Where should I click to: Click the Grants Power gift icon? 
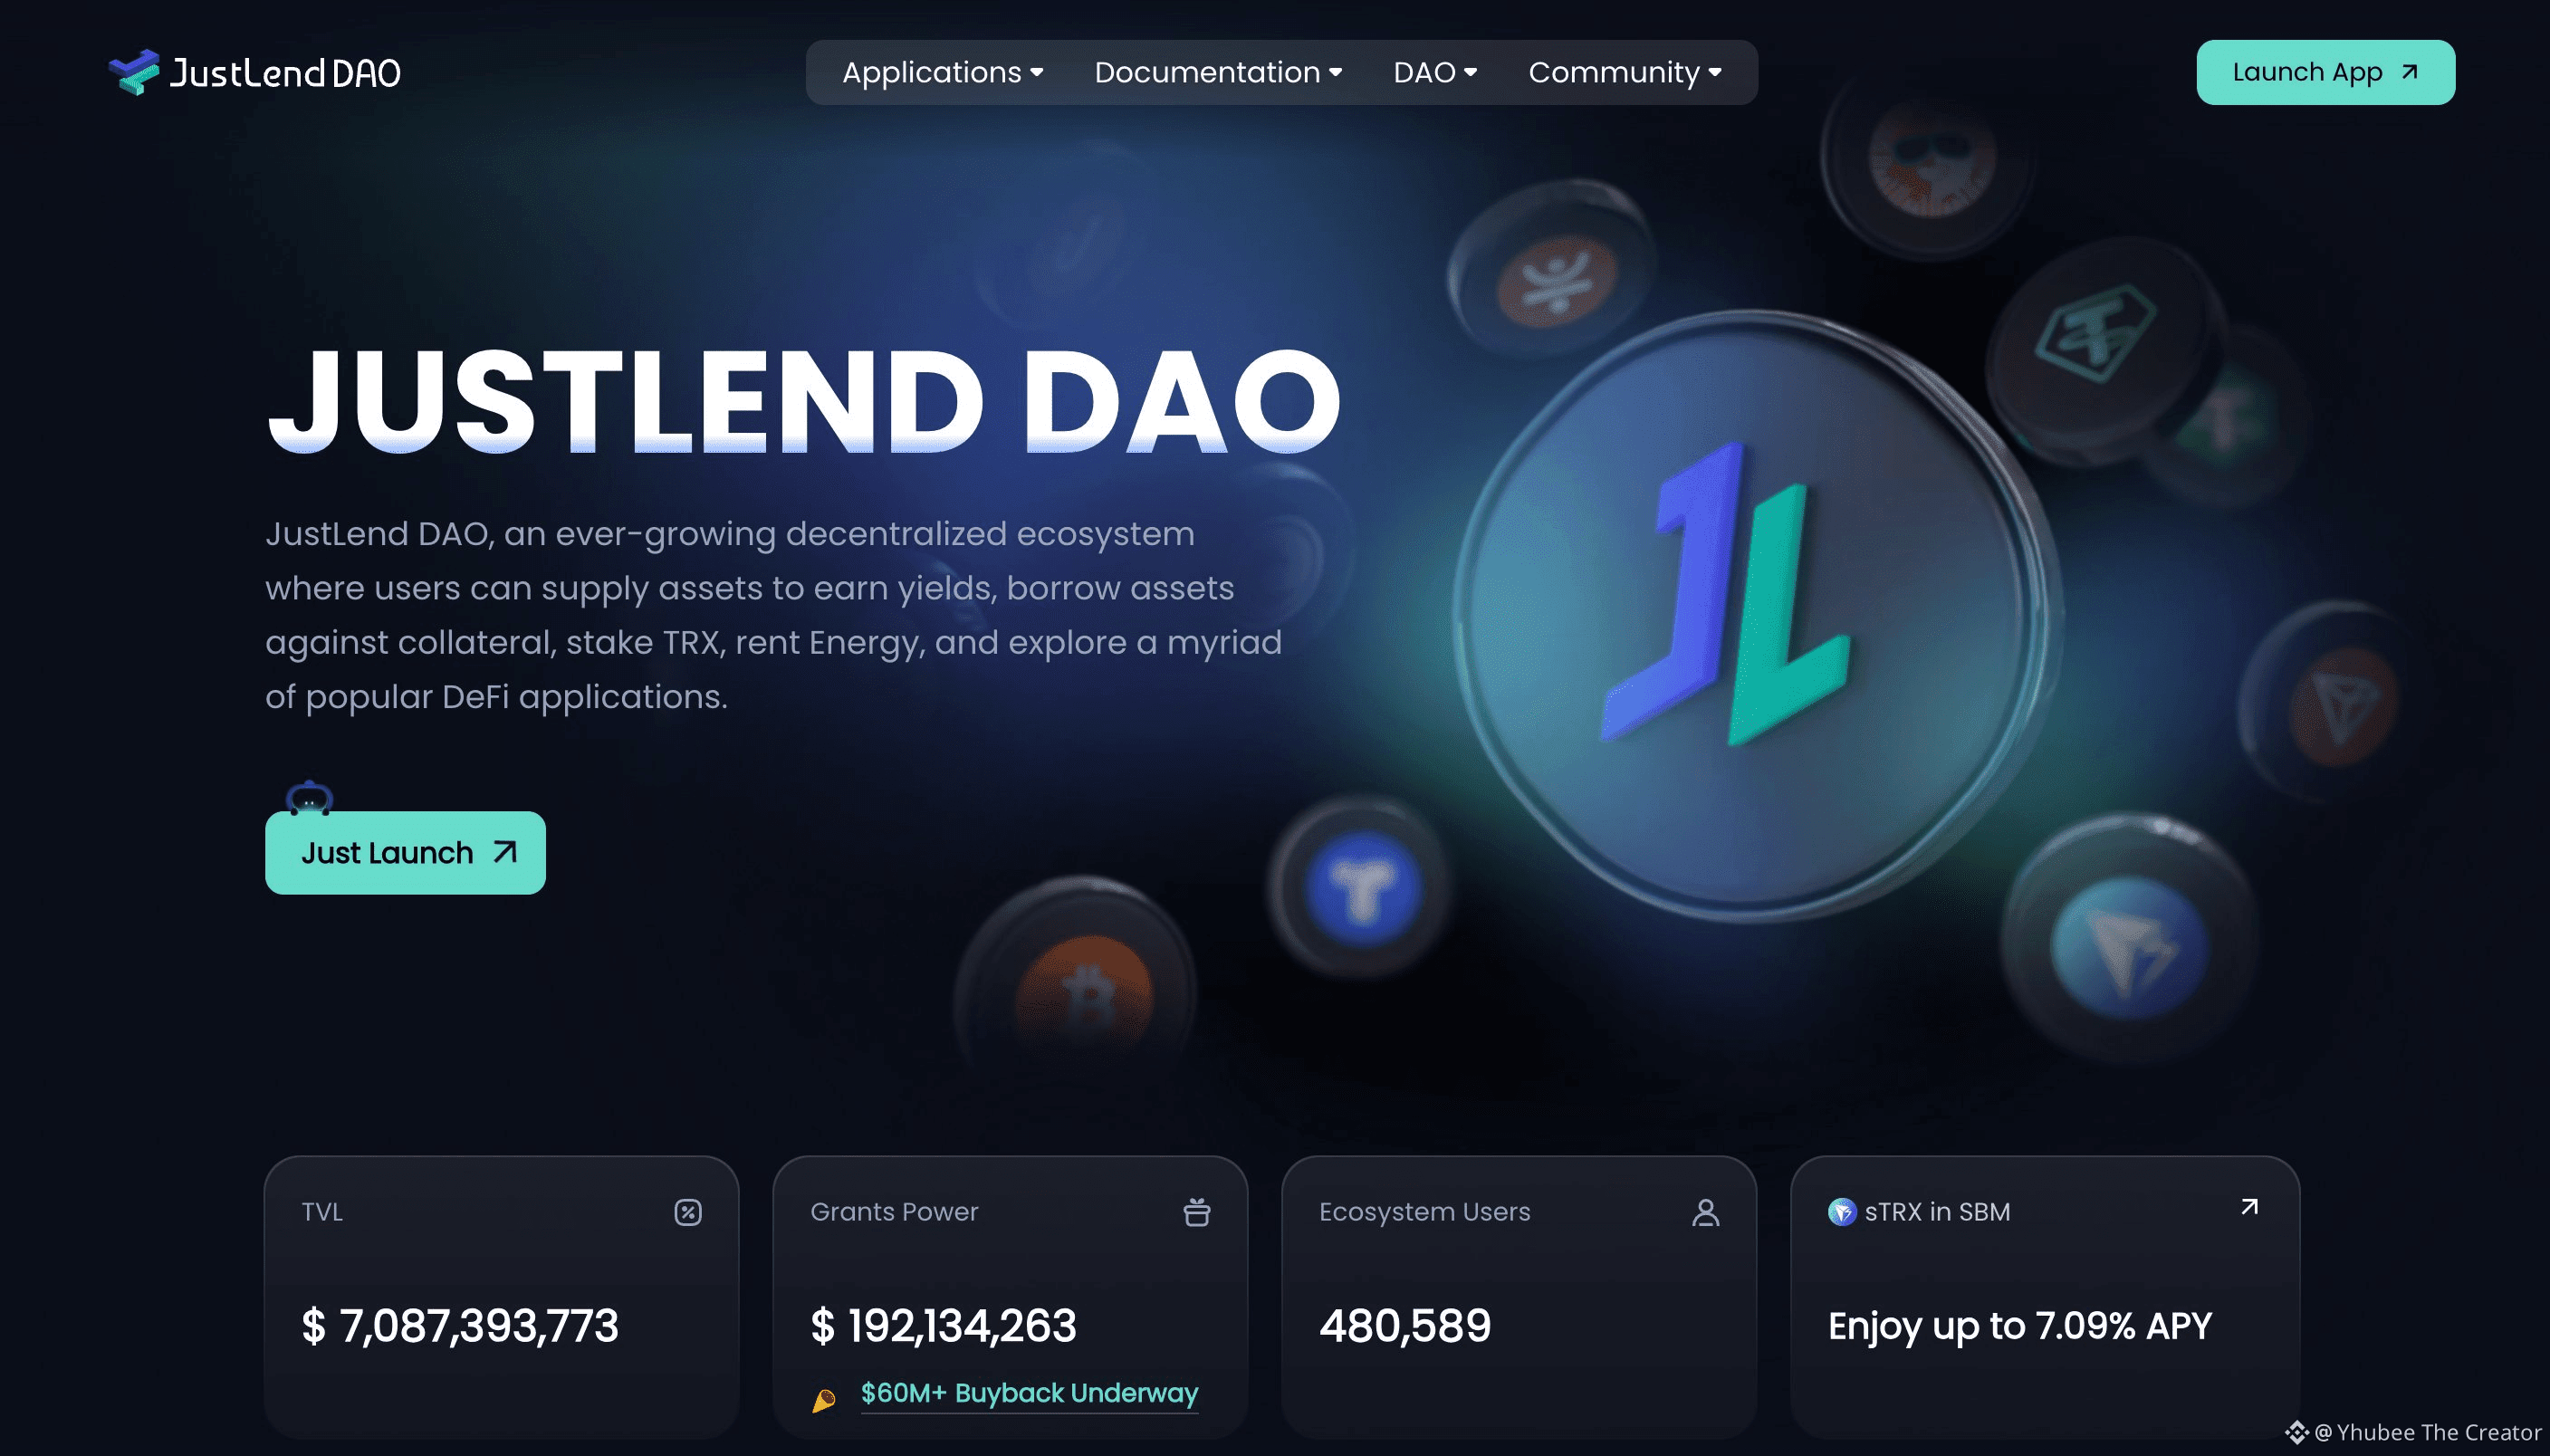click(x=1197, y=1212)
